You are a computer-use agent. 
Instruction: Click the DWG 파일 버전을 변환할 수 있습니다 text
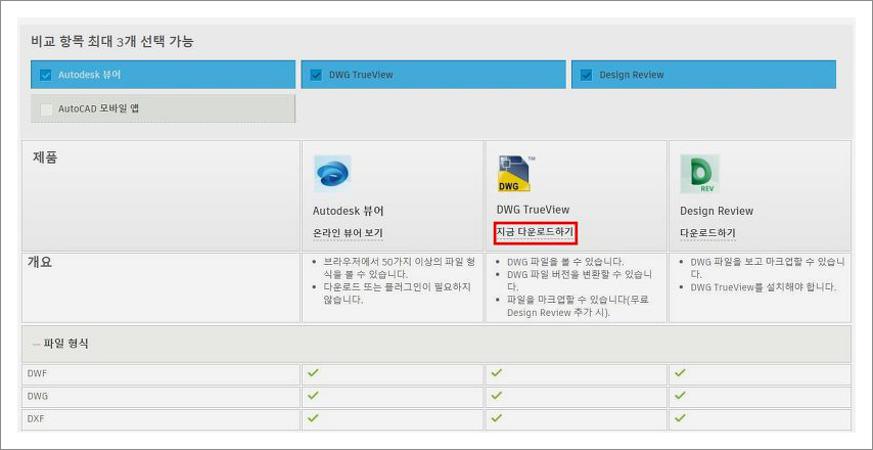click(x=579, y=280)
